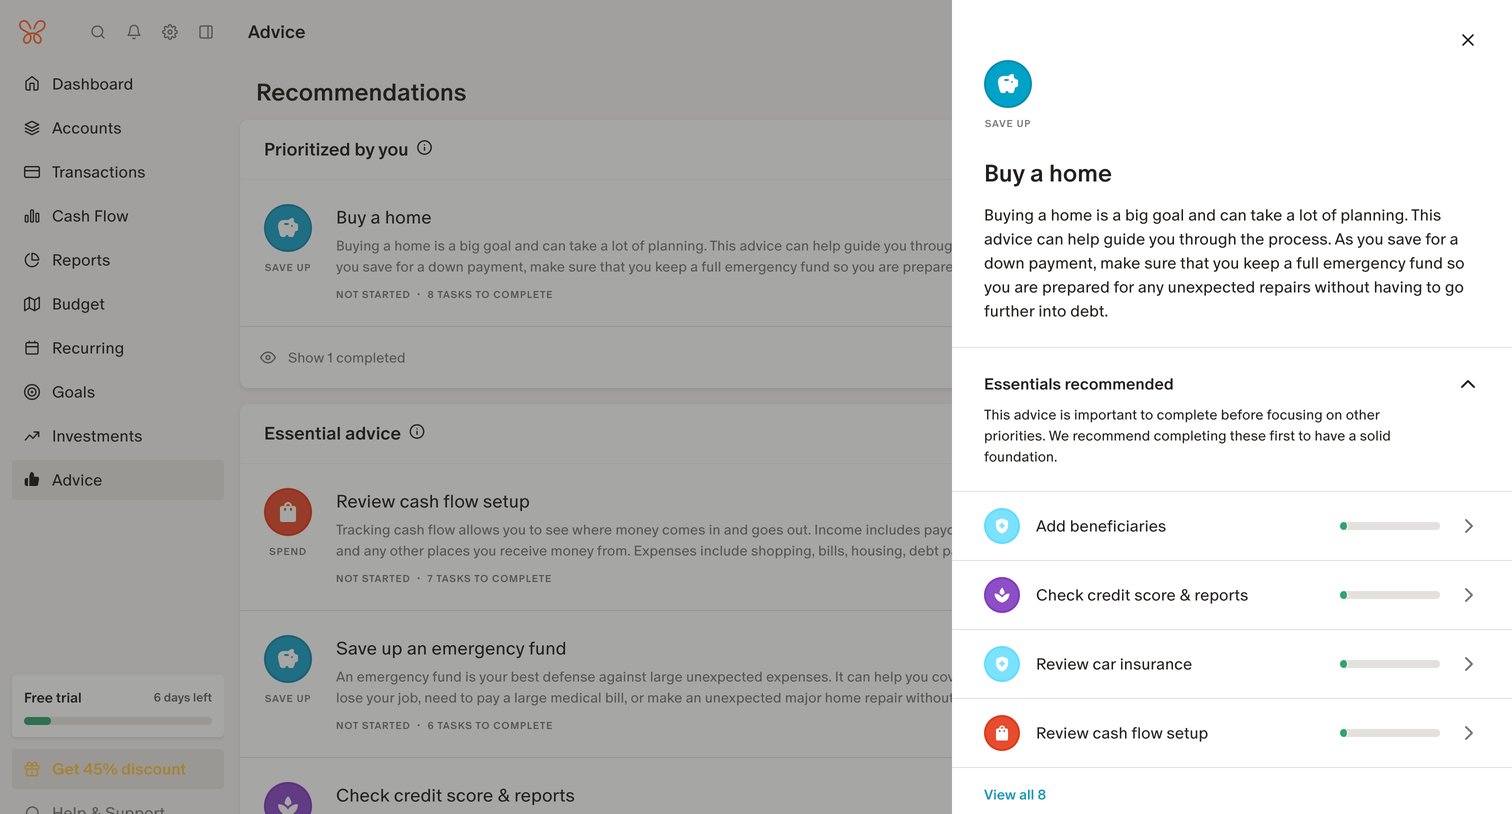Close the Buy a home panel
This screenshot has width=1512, height=814.
[x=1468, y=40]
